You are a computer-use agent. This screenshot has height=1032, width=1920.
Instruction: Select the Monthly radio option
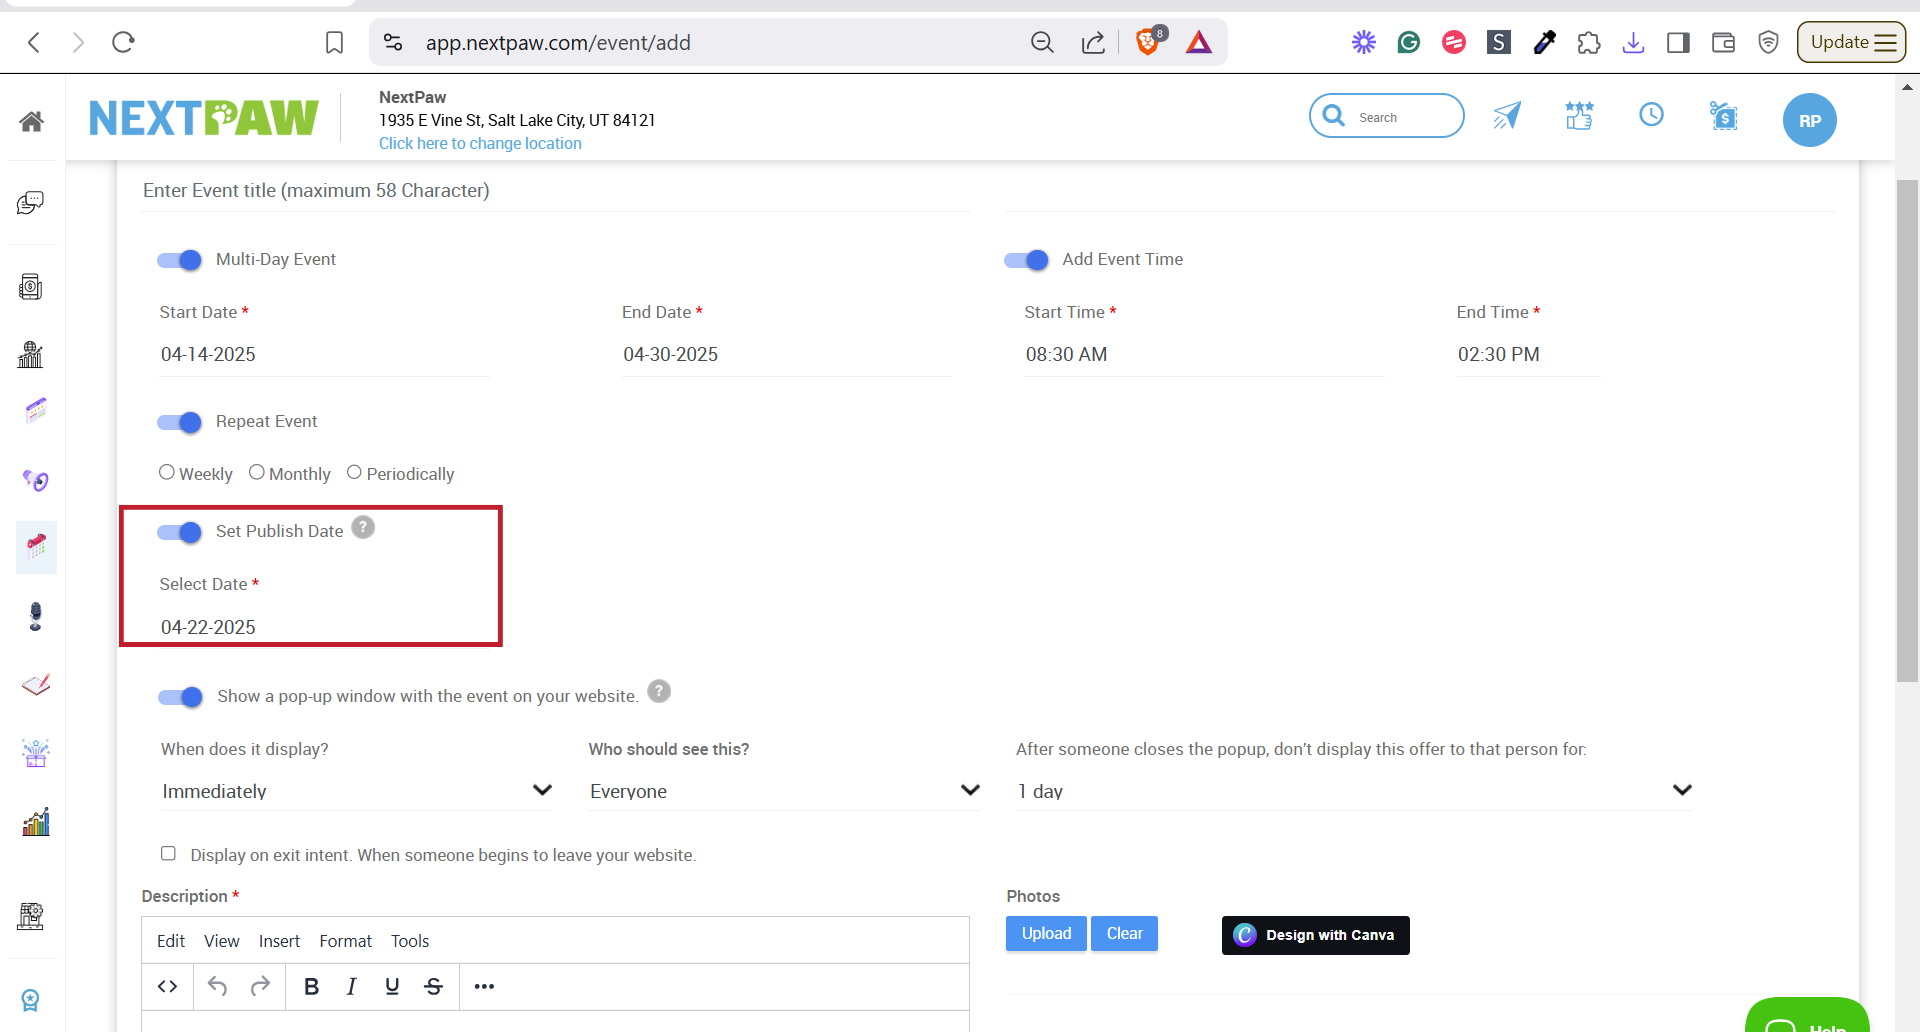click(257, 472)
